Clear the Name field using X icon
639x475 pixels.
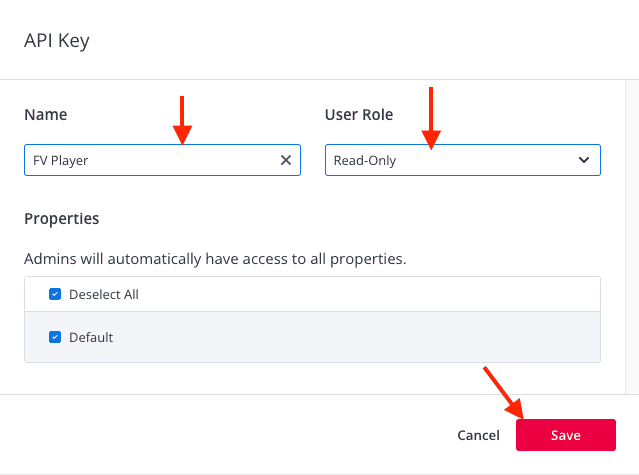point(286,160)
